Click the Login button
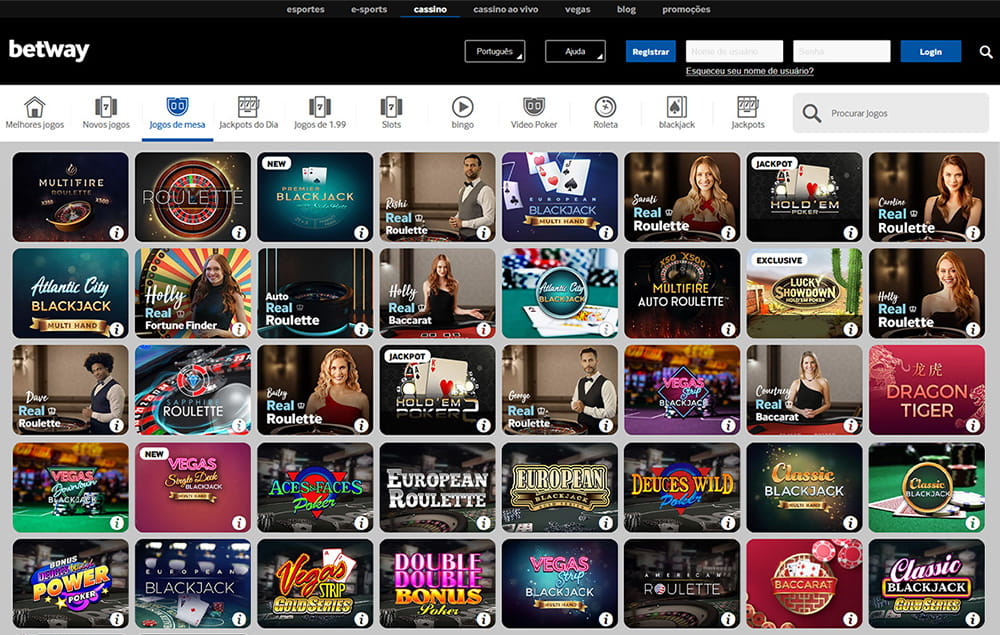Screen dimensions: 1000x635 coord(930,51)
